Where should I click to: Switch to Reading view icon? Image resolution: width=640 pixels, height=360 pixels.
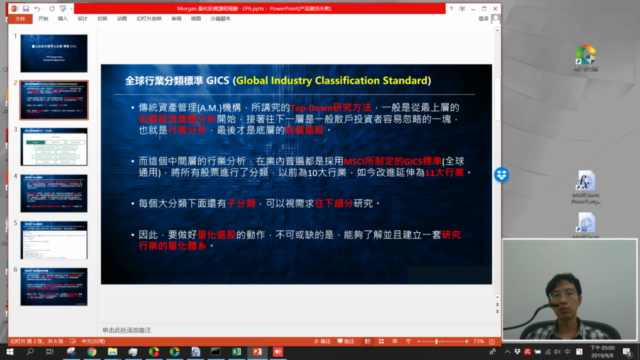click(395, 341)
